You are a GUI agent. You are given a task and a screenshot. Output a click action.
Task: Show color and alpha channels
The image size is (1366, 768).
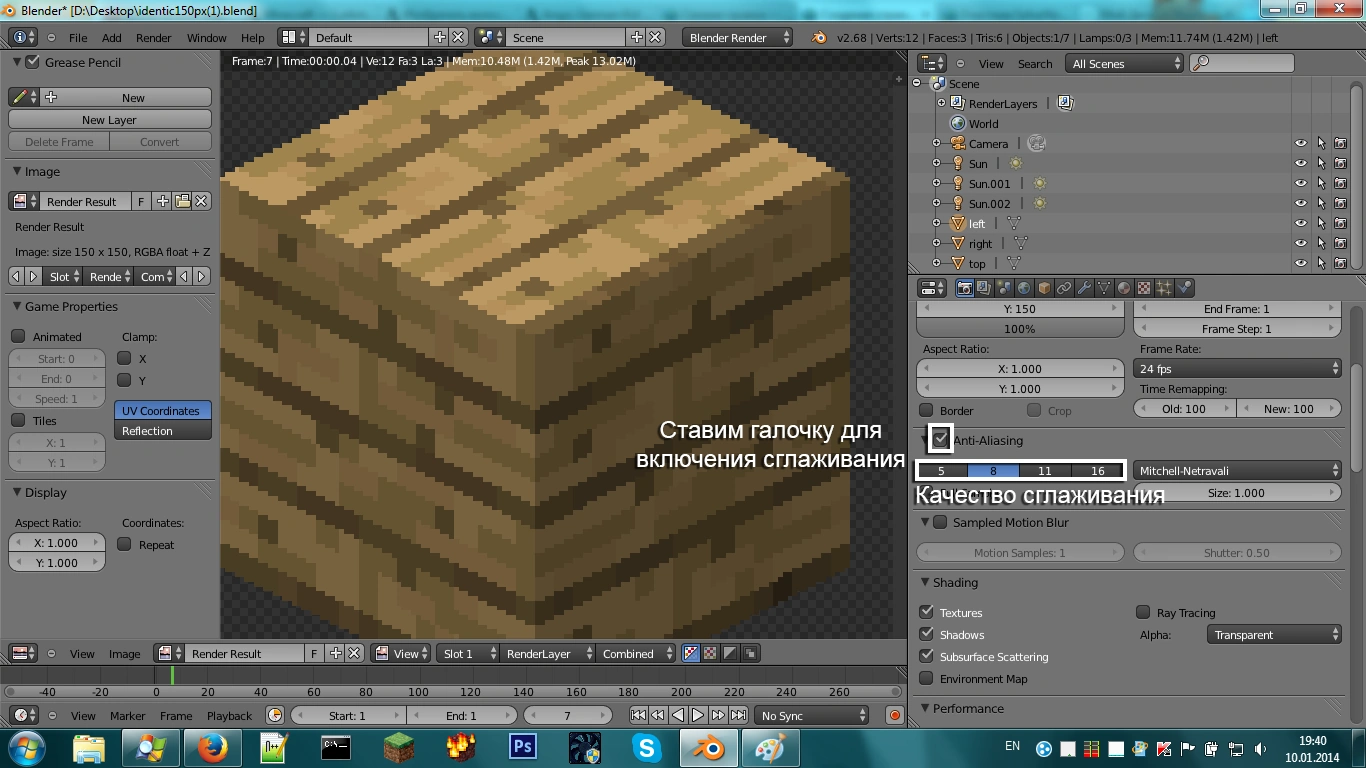click(x=690, y=653)
